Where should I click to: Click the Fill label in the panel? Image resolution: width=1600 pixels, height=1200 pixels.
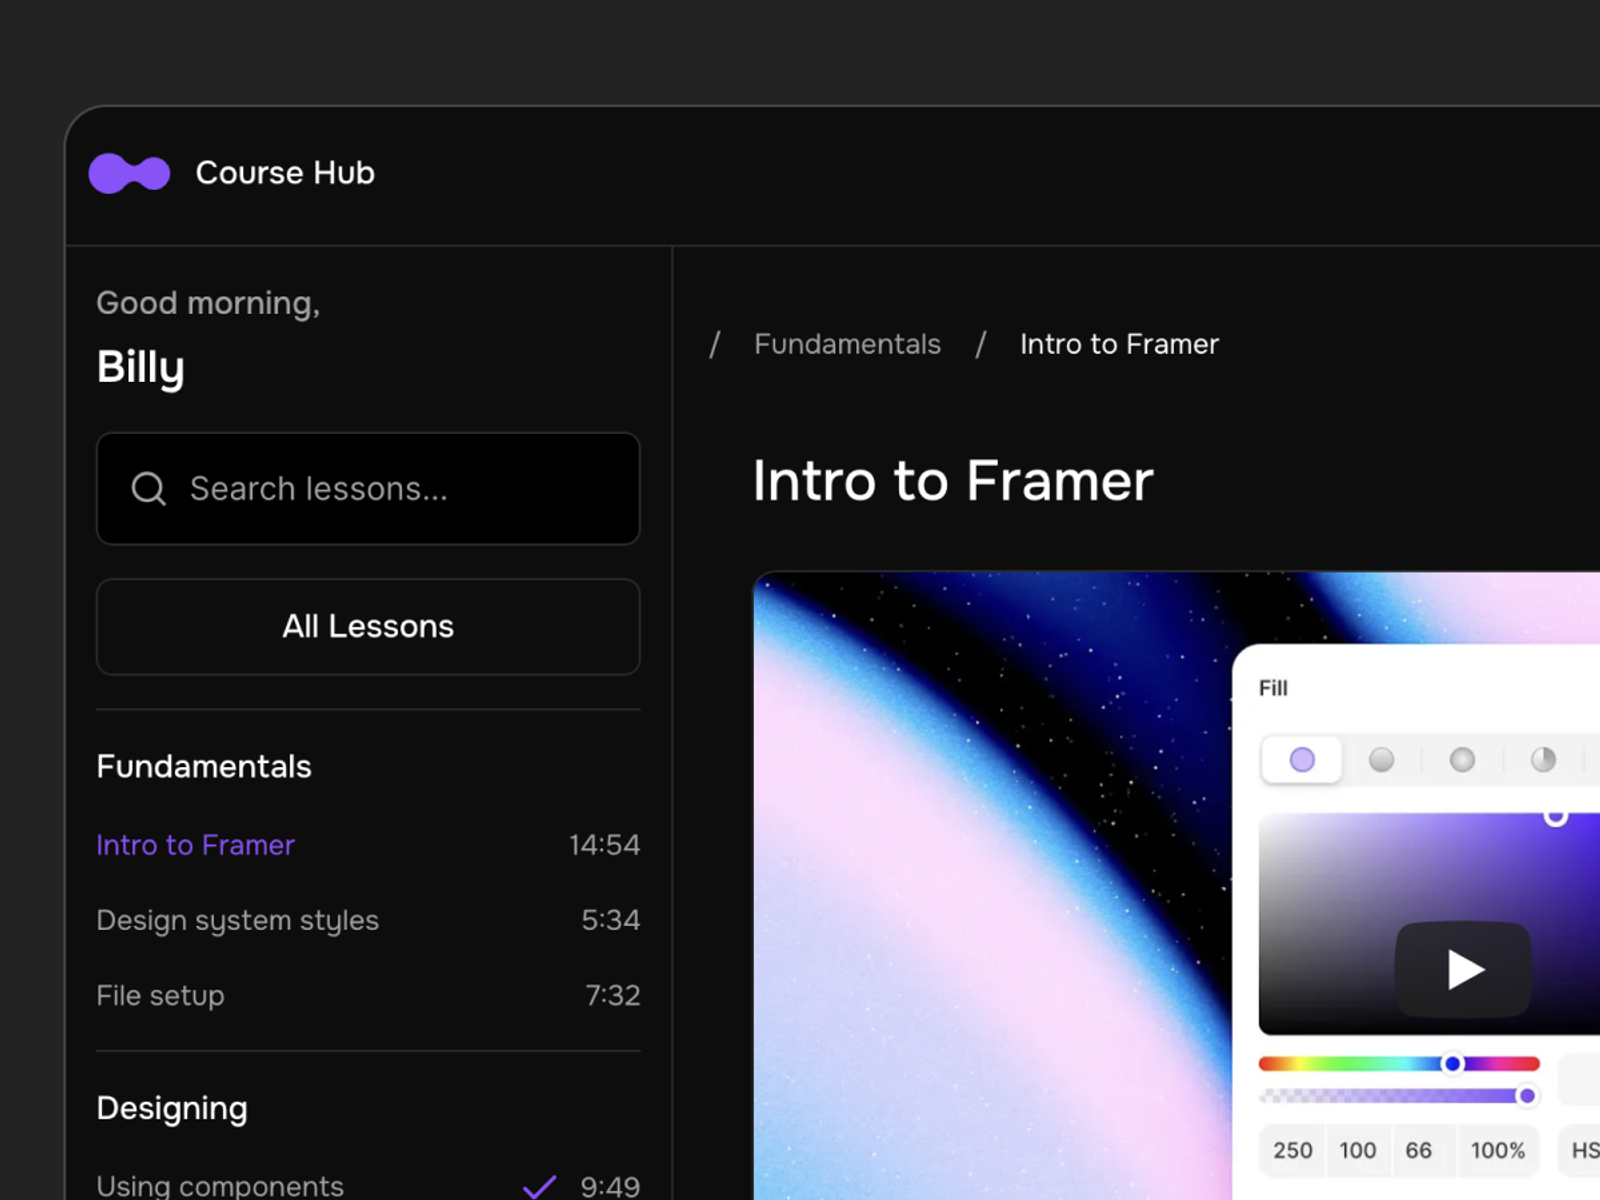click(1273, 688)
